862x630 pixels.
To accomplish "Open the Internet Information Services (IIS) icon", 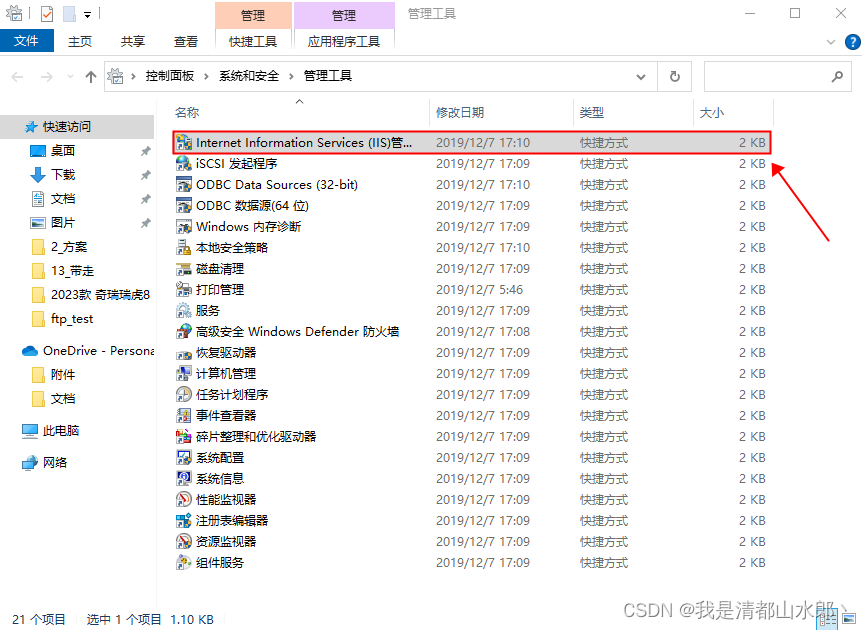I will coord(184,143).
